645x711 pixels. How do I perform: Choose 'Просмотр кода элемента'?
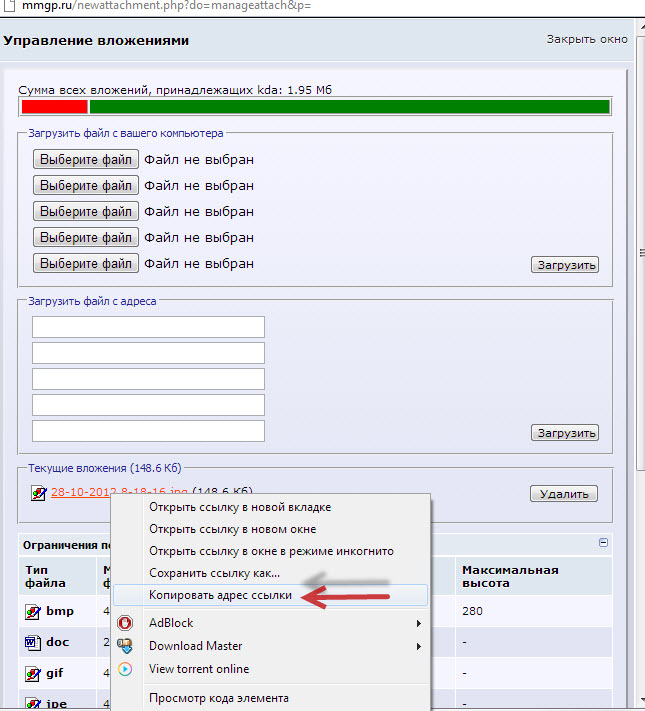[x=271, y=698]
